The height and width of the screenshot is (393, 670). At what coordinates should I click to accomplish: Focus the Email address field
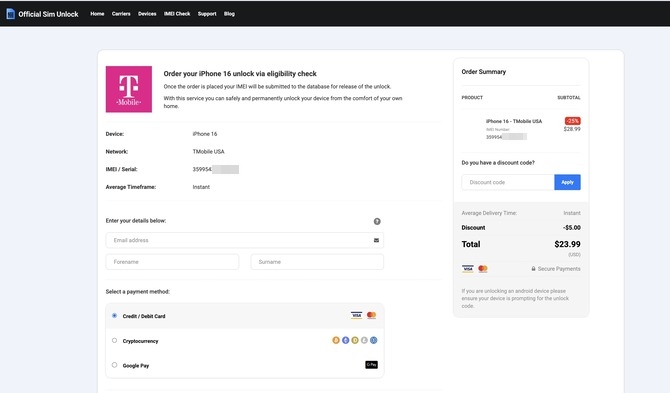pyautogui.click(x=244, y=240)
